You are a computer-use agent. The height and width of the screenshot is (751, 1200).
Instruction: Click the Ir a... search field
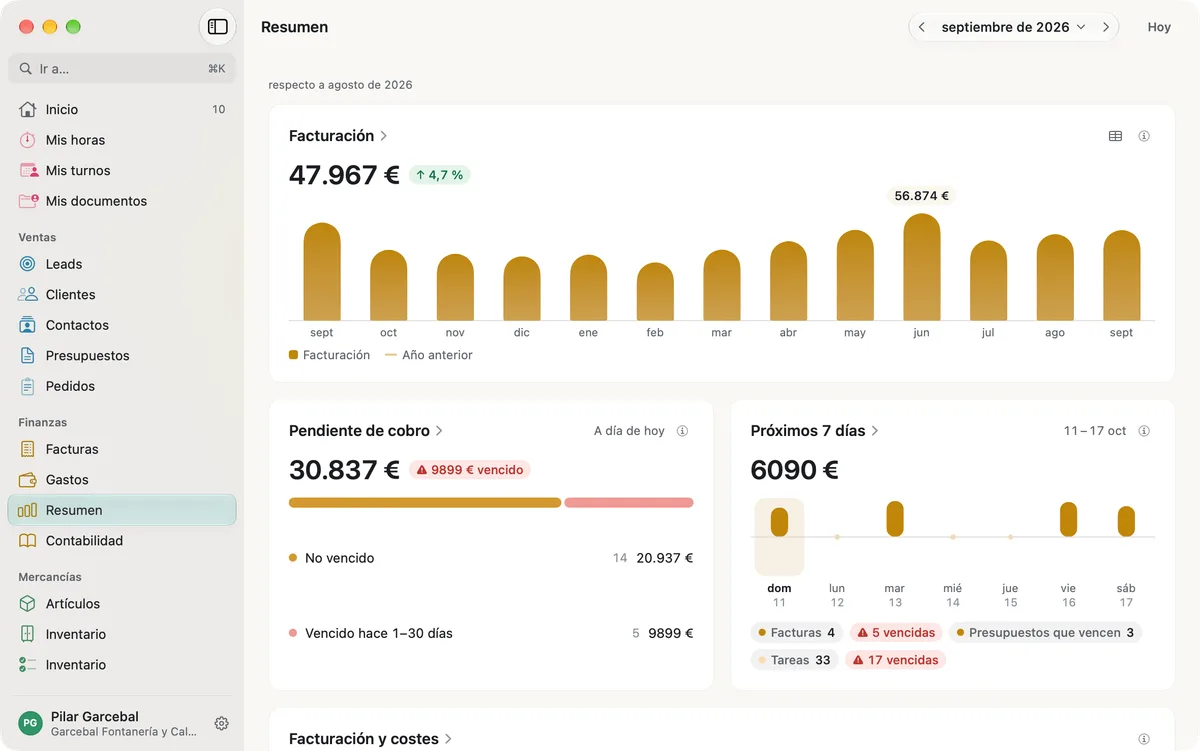(122, 69)
